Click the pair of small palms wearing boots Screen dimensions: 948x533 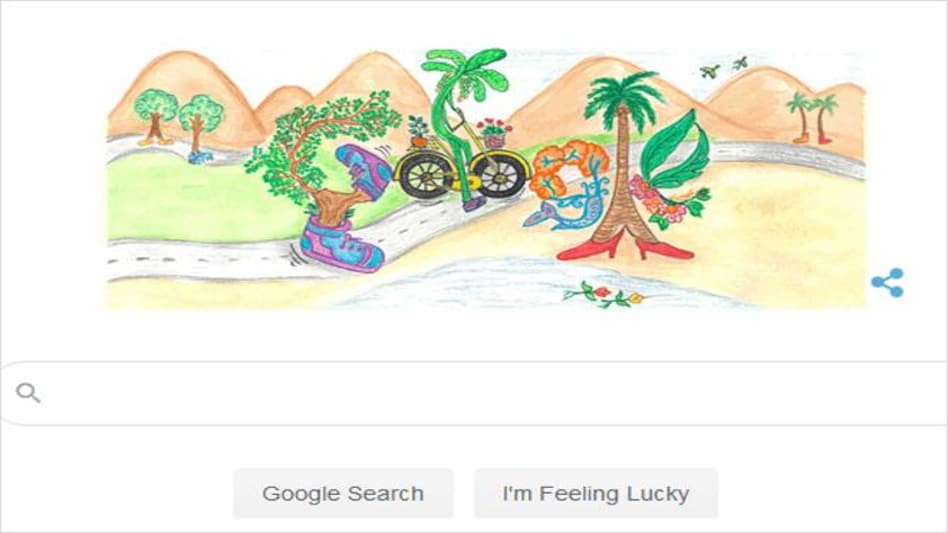(x=812, y=118)
